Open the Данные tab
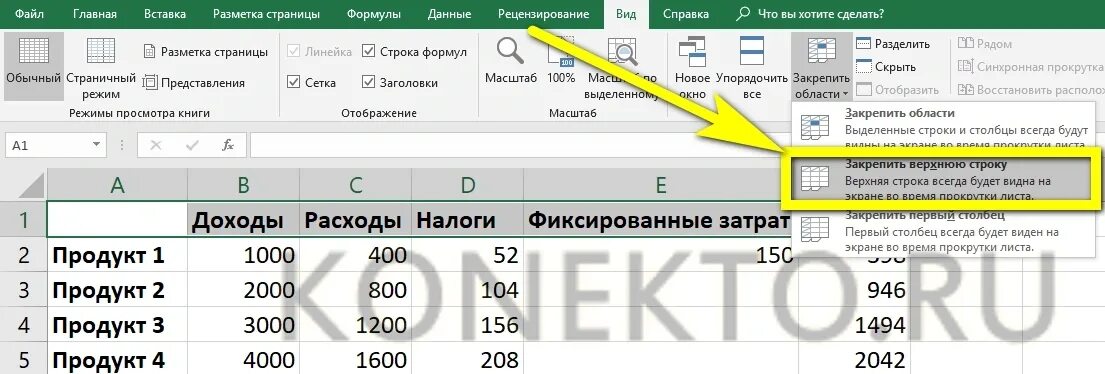 (x=451, y=13)
